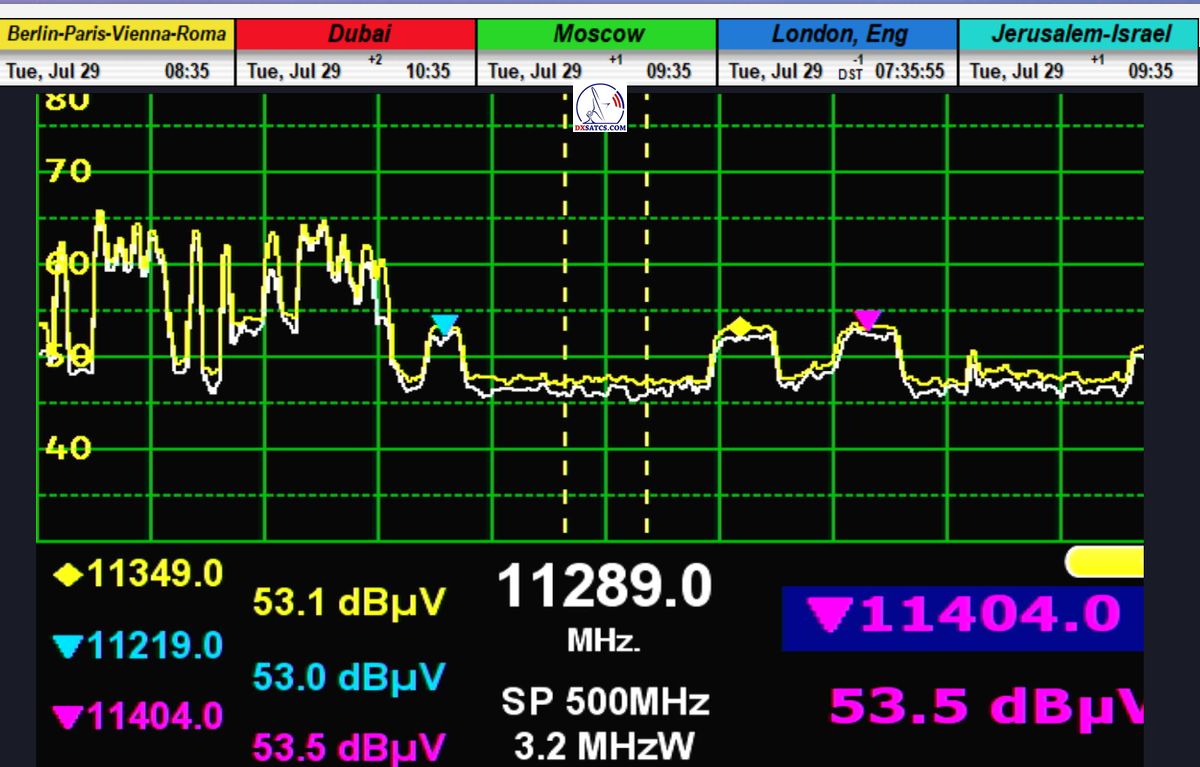Open the Berlin-Paris-Vienna-Roma clock tab
The image size is (1200, 767).
pyautogui.click(x=119, y=35)
